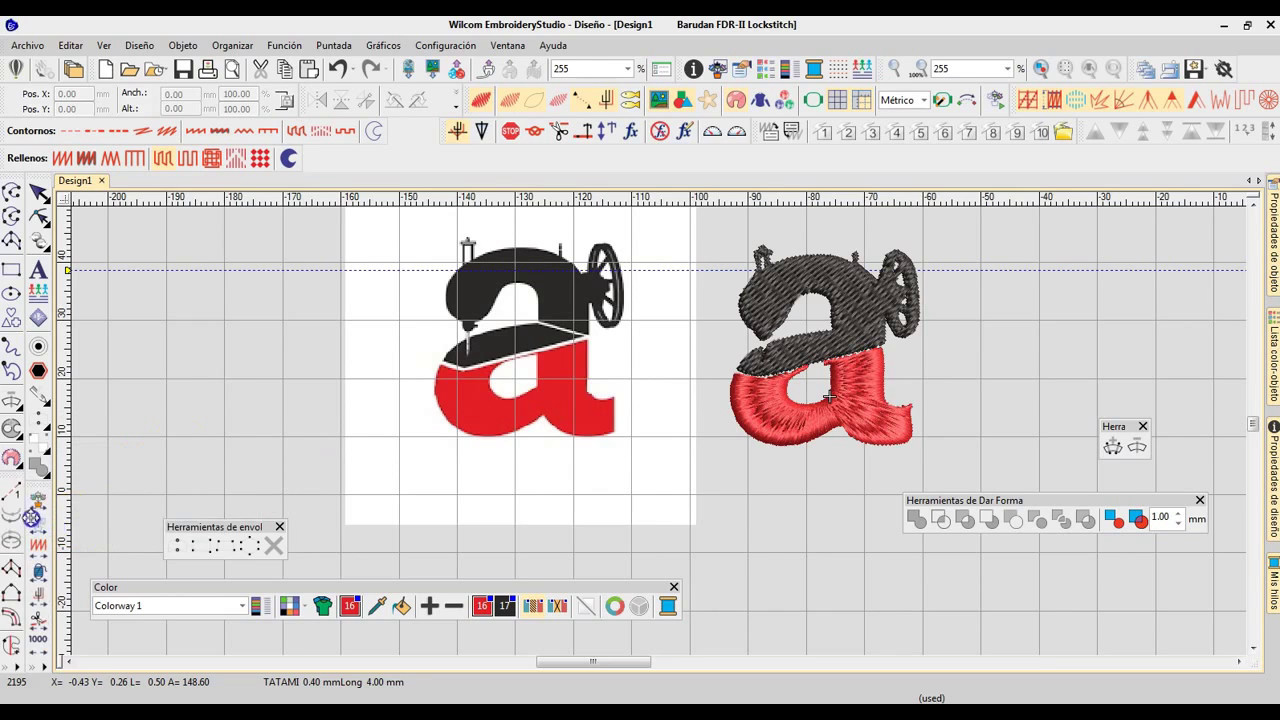Click the red STOP function icon

[510, 131]
